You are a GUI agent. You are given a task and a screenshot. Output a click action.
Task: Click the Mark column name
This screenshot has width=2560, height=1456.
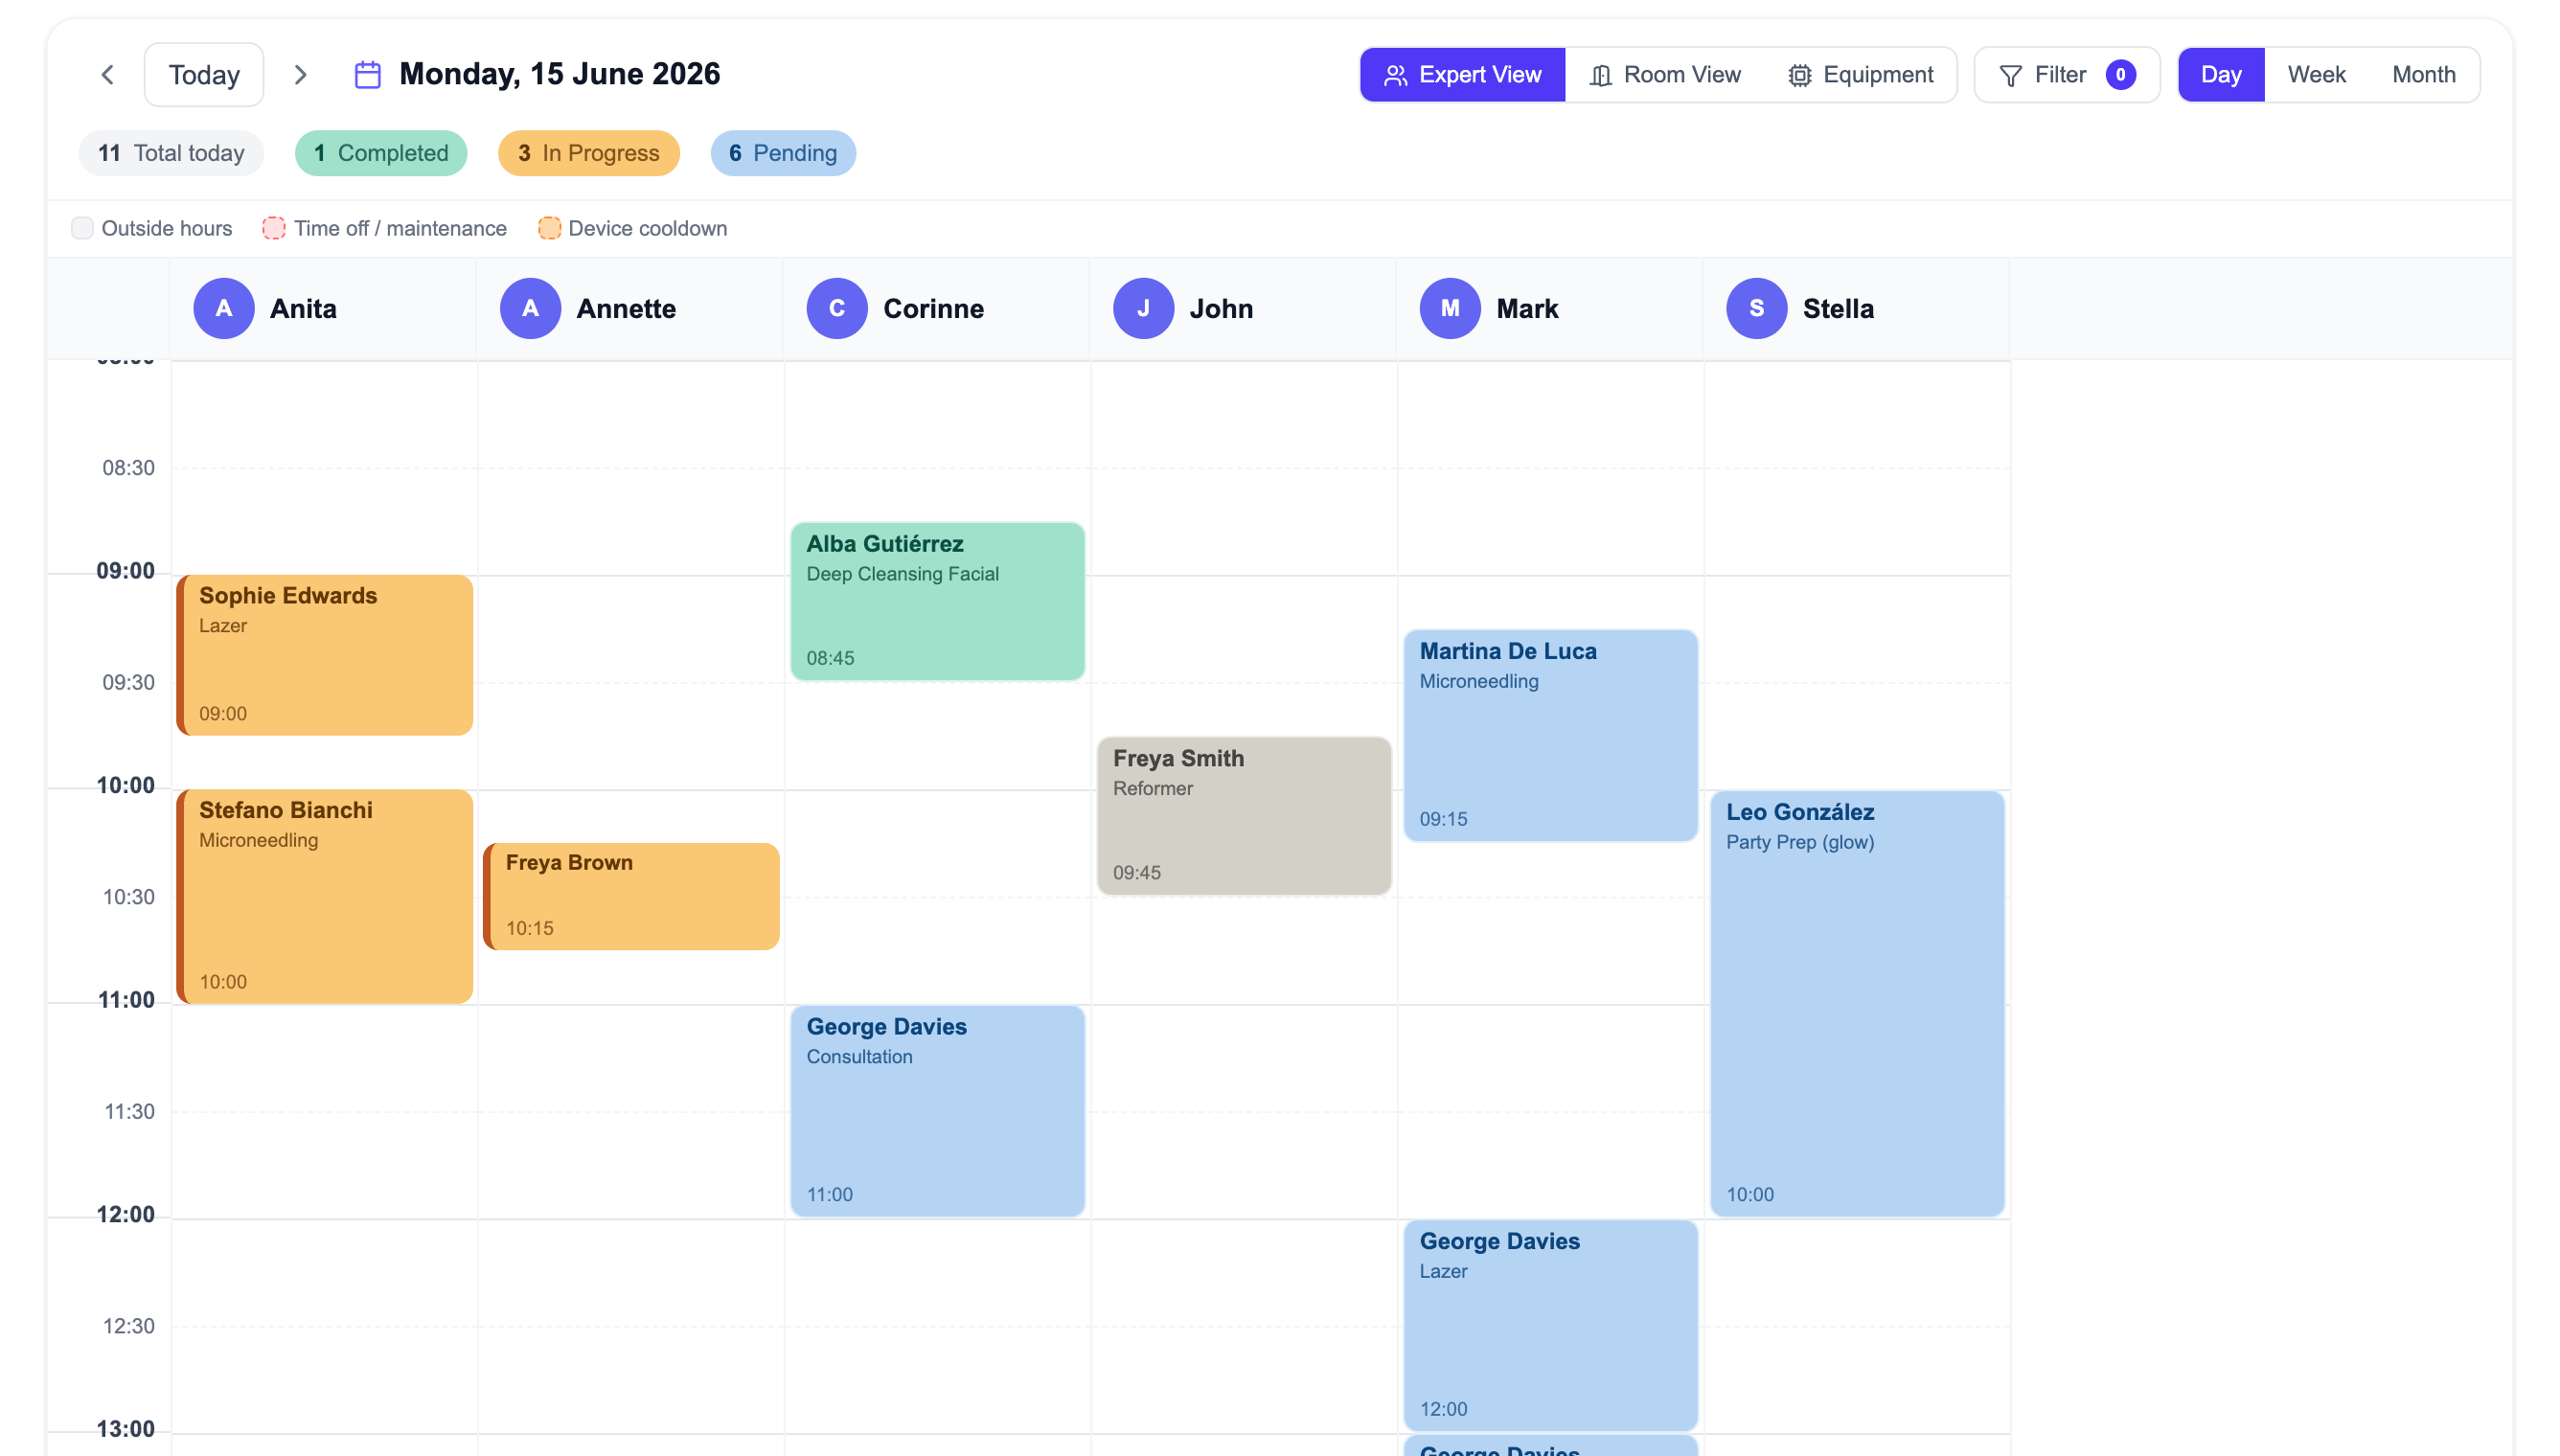click(1527, 308)
